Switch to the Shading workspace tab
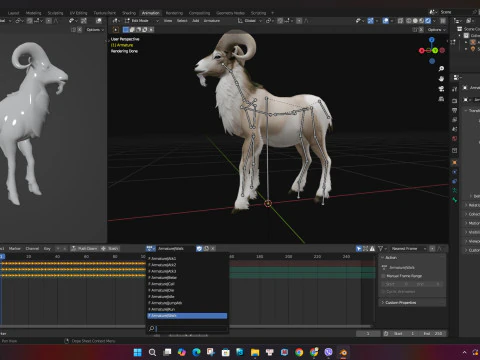 pyautogui.click(x=129, y=13)
